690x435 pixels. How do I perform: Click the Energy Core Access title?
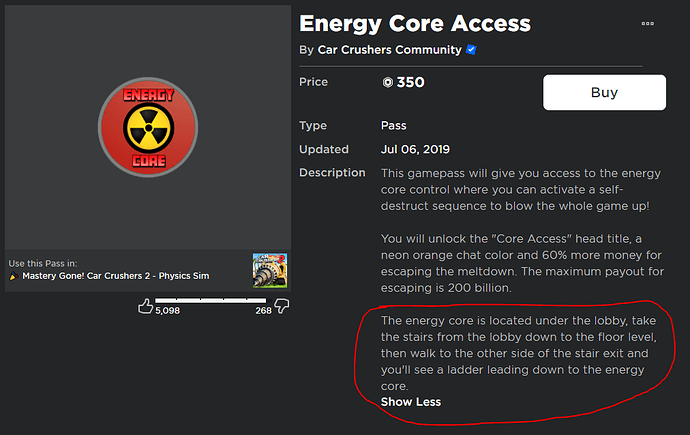click(x=415, y=22)
